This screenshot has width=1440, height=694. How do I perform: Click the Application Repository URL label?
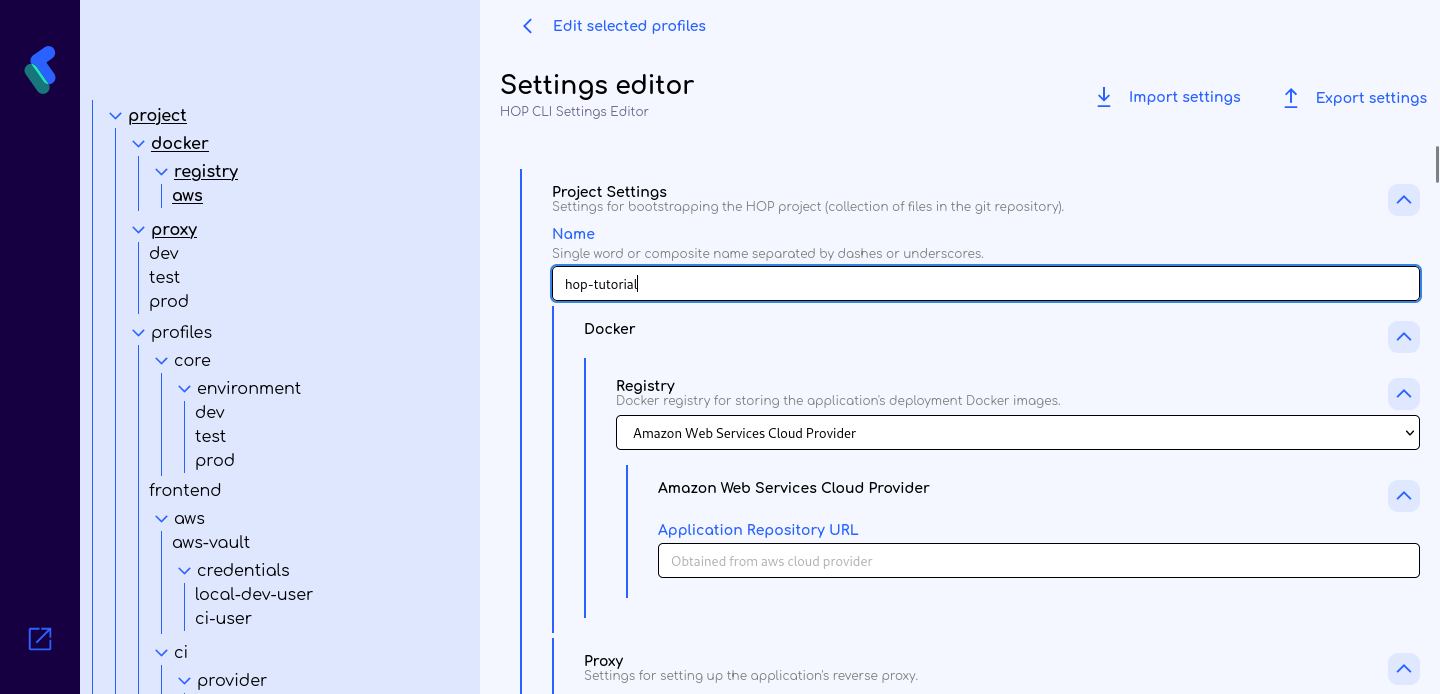tap(758, 530)
